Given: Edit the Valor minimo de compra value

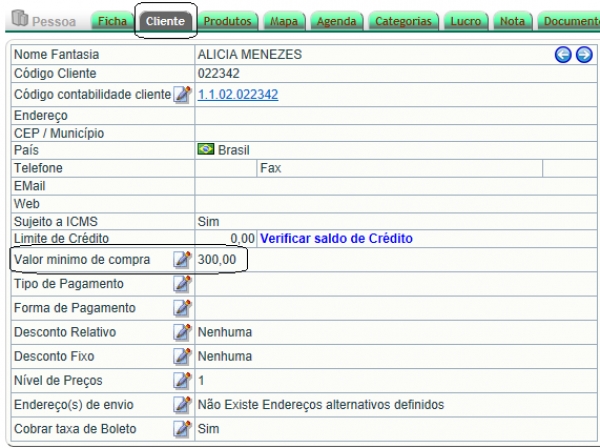Looking at the screenshot, I should click(x=182, y=259).
